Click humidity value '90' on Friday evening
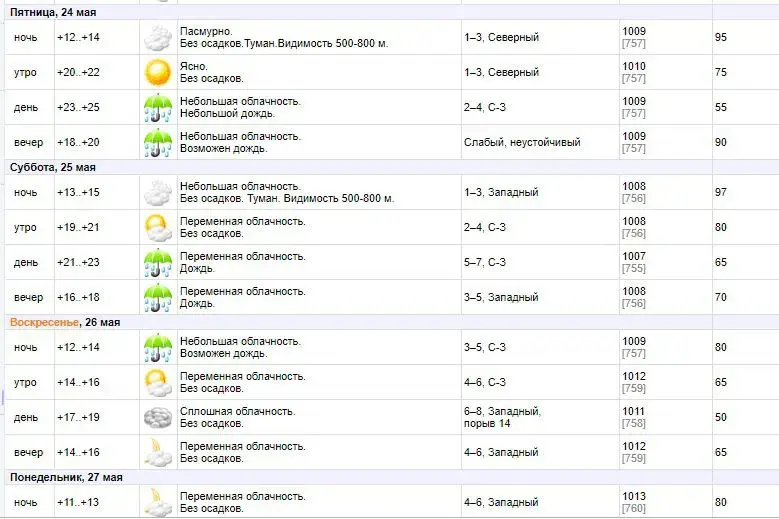 (721, 142)
